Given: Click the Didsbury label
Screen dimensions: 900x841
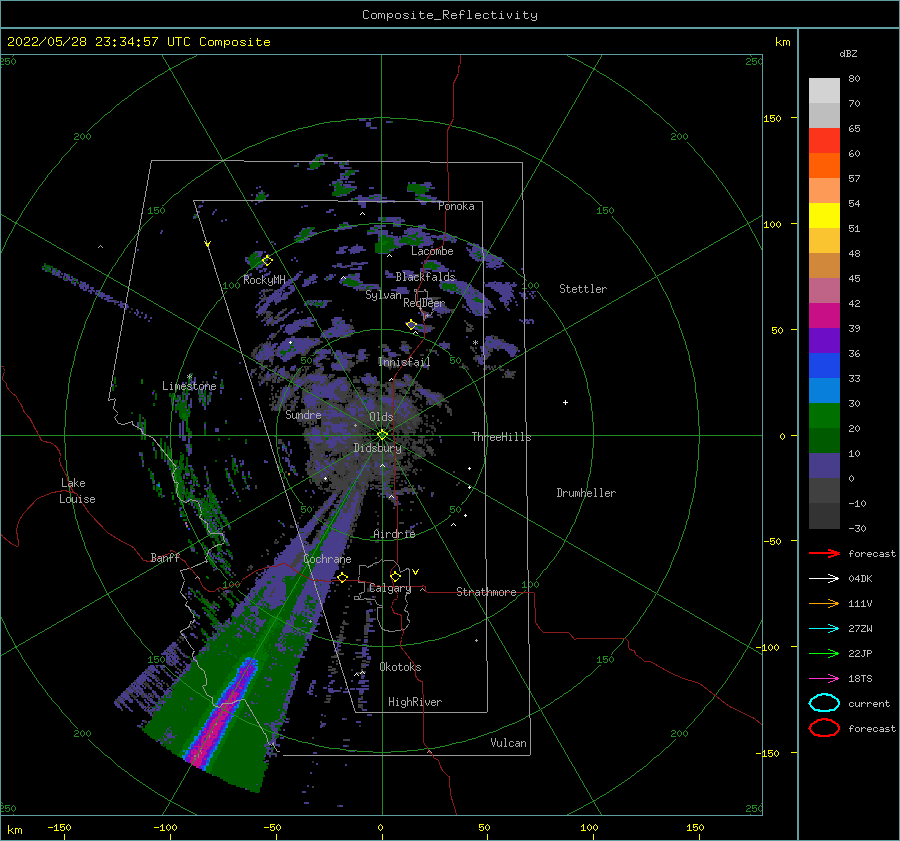Looking at the screenshot, I should click(x=378, y=448).
